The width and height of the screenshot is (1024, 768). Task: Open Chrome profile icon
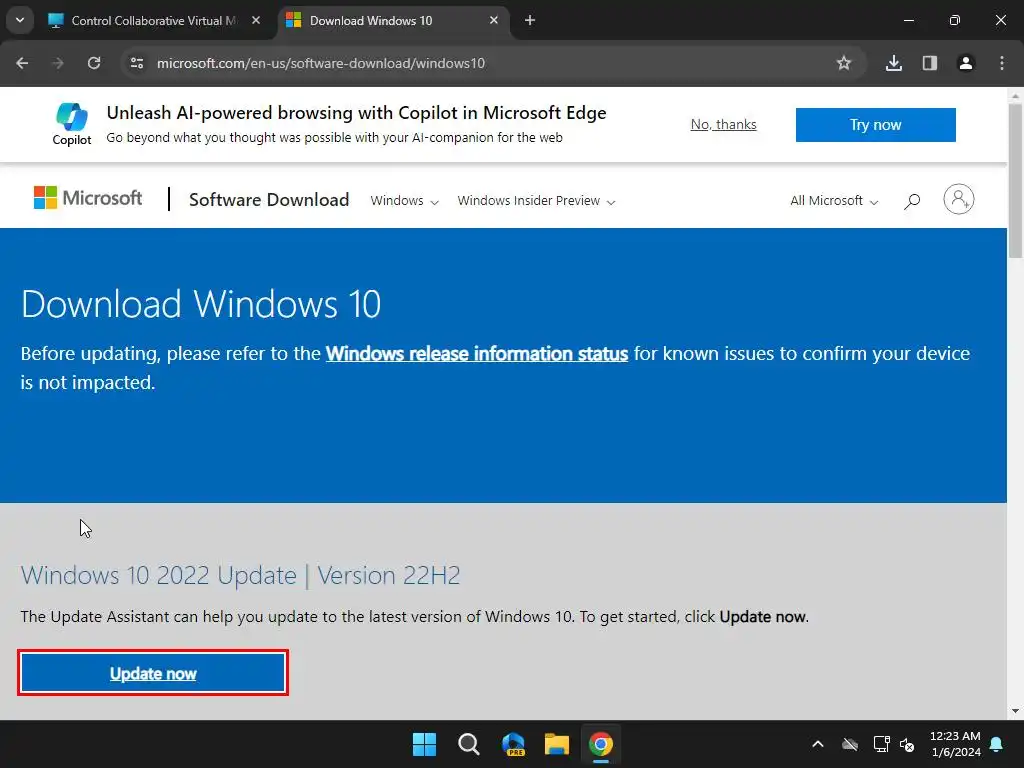pos(965,63)
